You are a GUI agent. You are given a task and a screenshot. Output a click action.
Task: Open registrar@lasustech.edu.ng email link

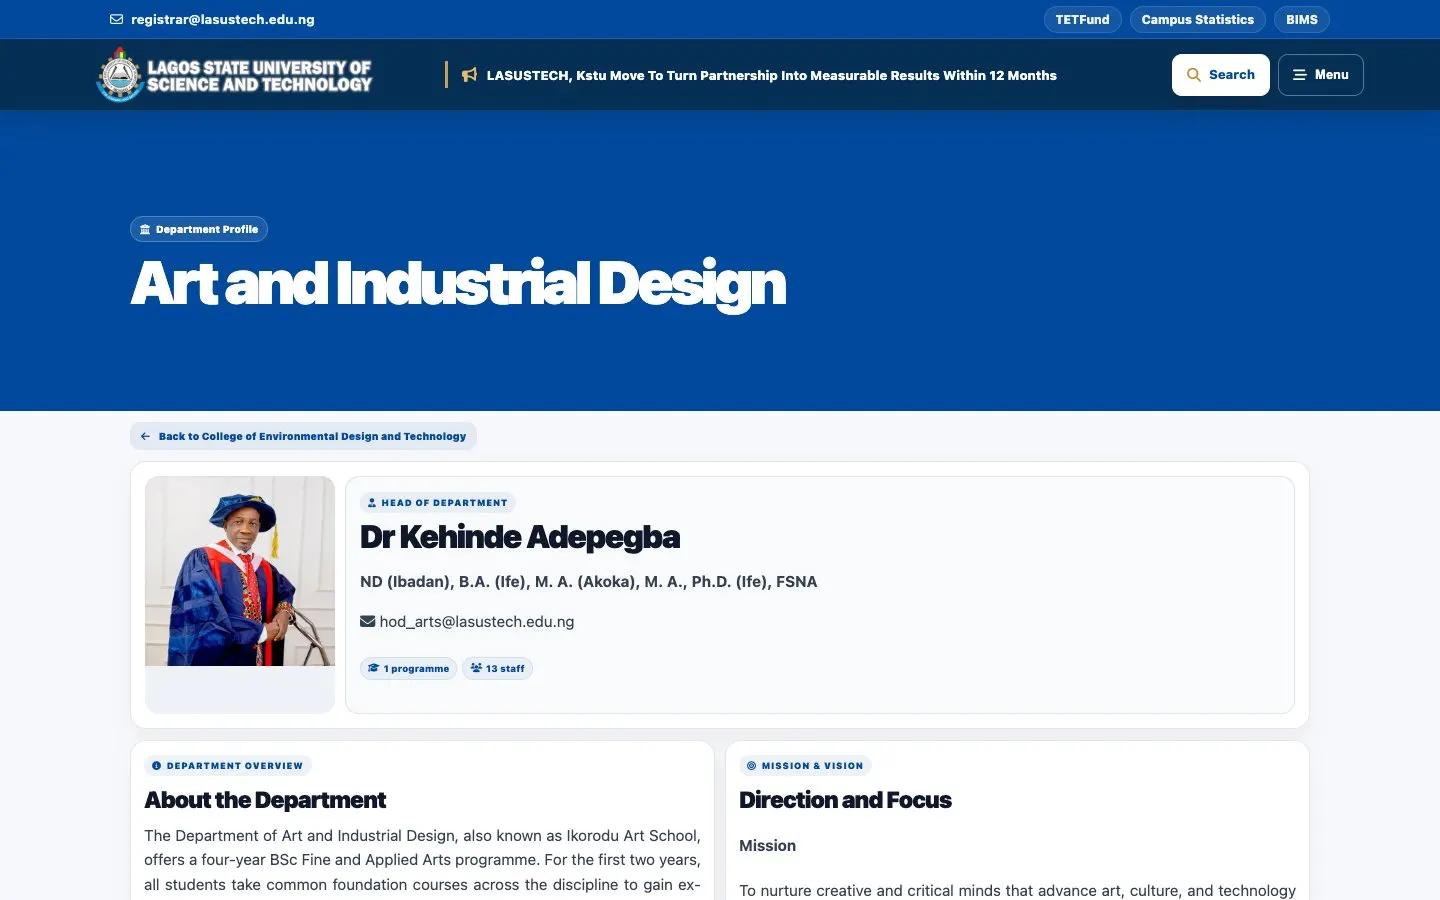[x=222, y=19]
